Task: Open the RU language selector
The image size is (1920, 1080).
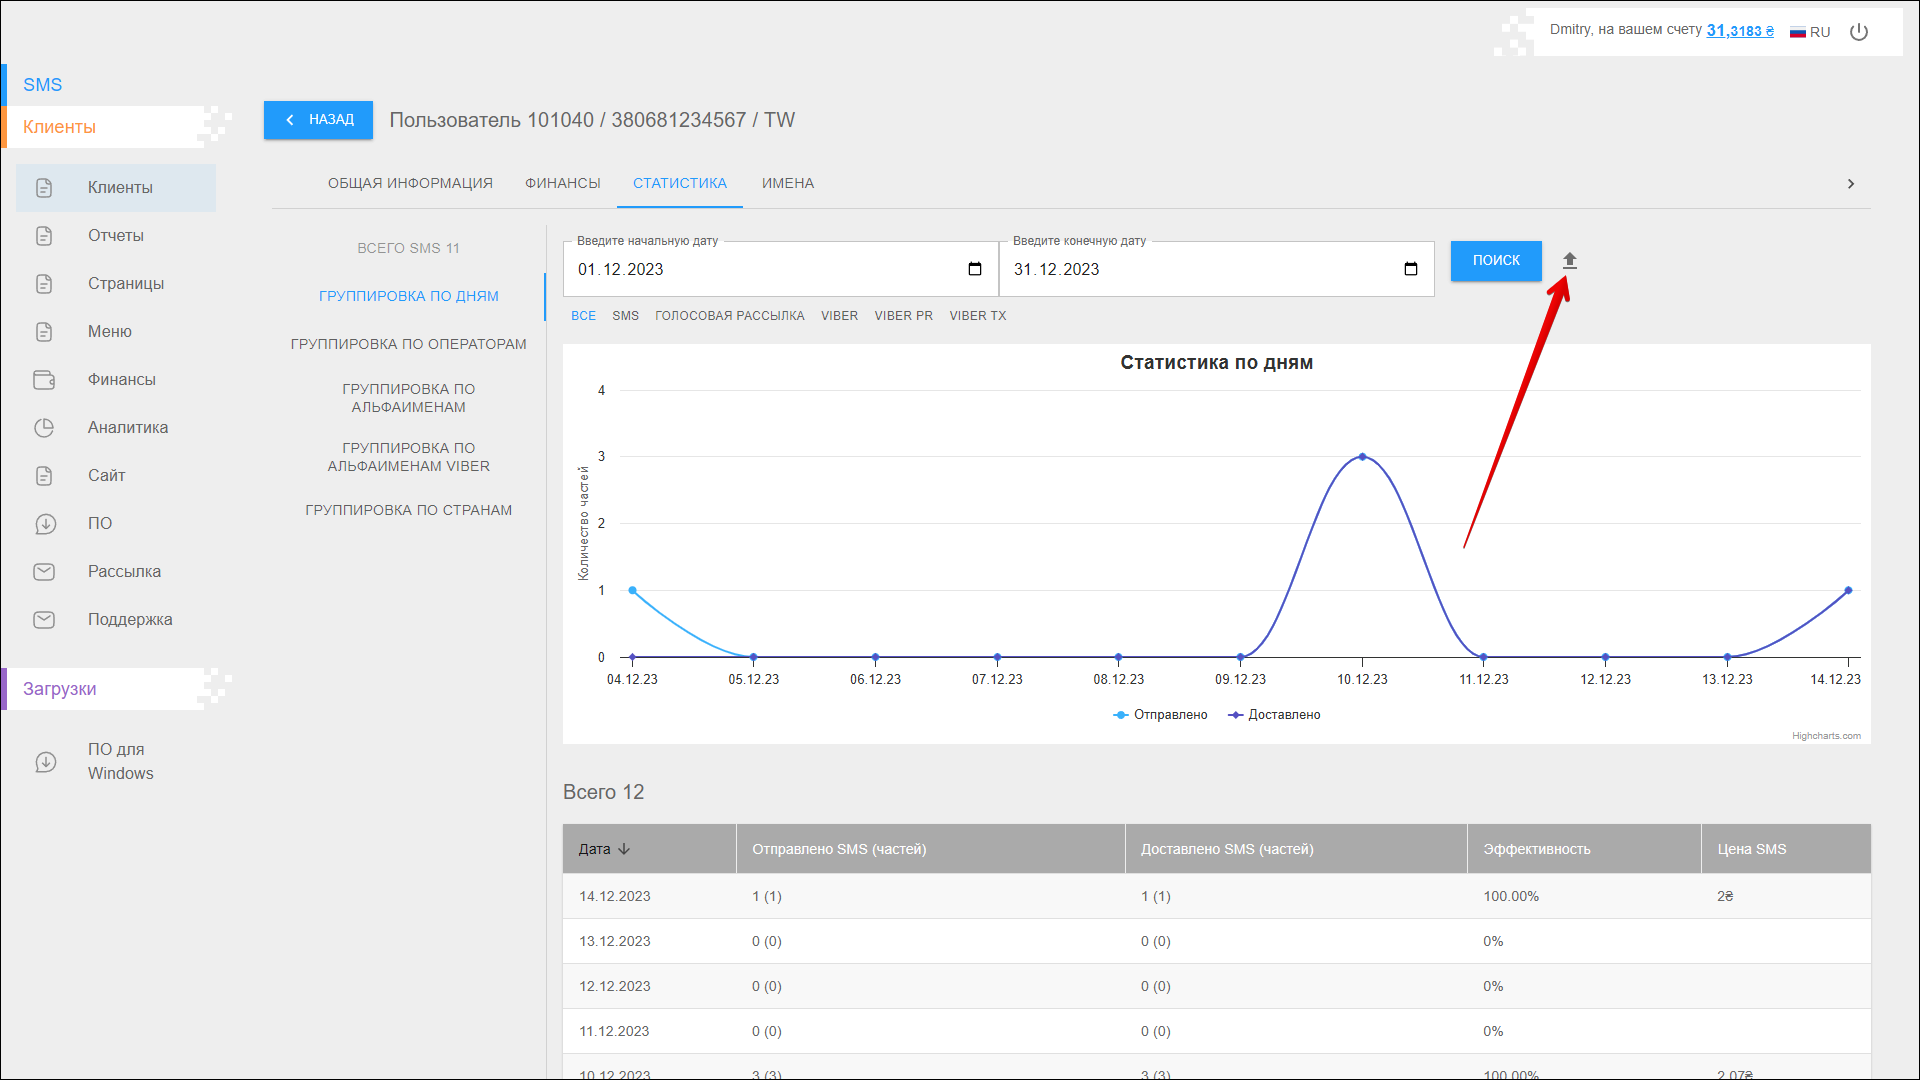Action: [1810, 32]
